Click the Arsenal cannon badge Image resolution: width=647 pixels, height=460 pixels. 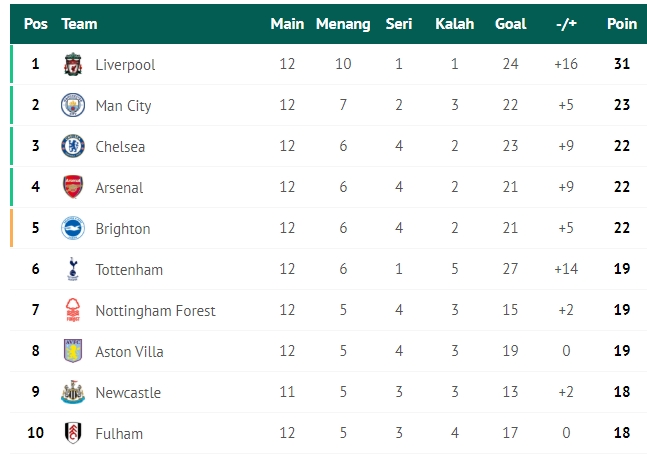pyautogui.click(x=73, y=187)
